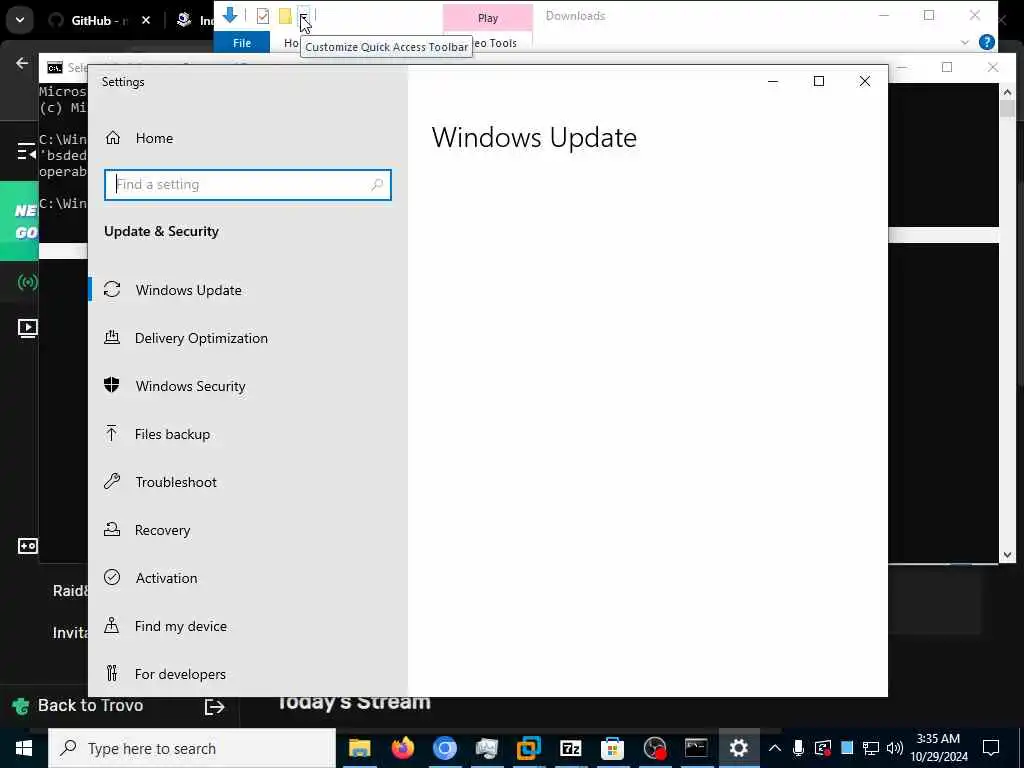
Task: Click Trovo live broadcast signal icon
Action: [27, 282]
